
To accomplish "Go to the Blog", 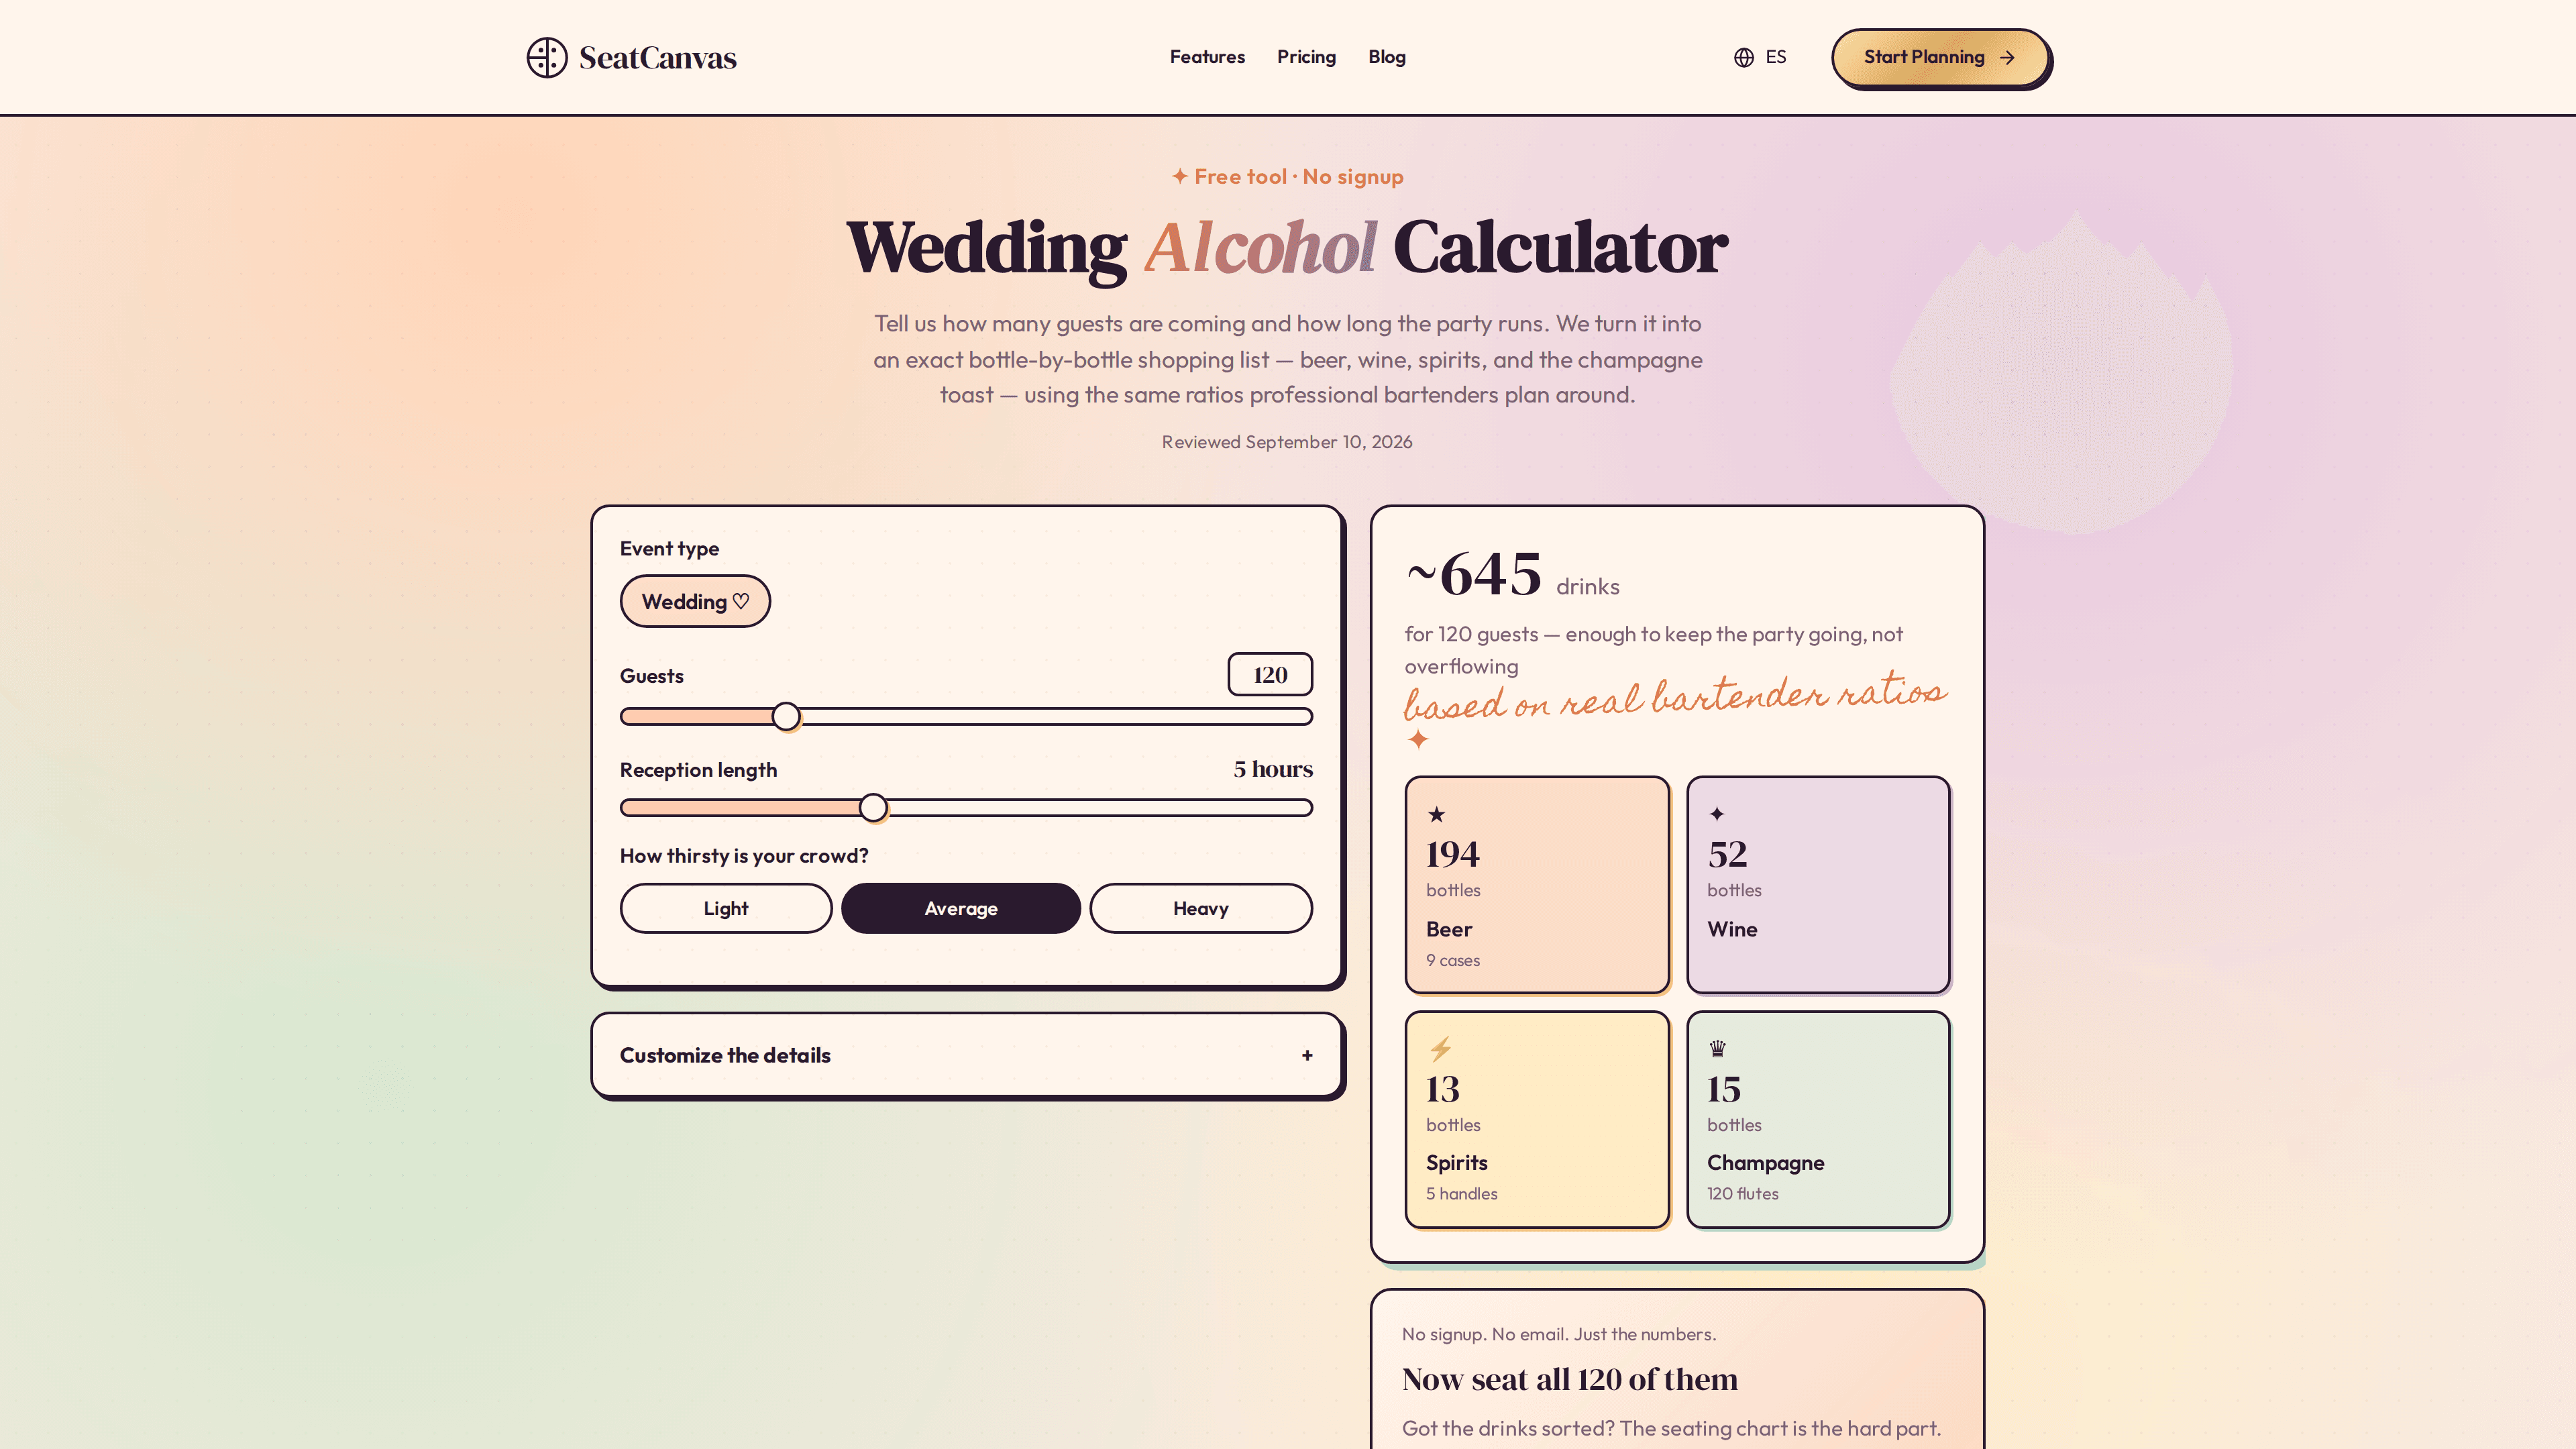I will [1387, 57].
